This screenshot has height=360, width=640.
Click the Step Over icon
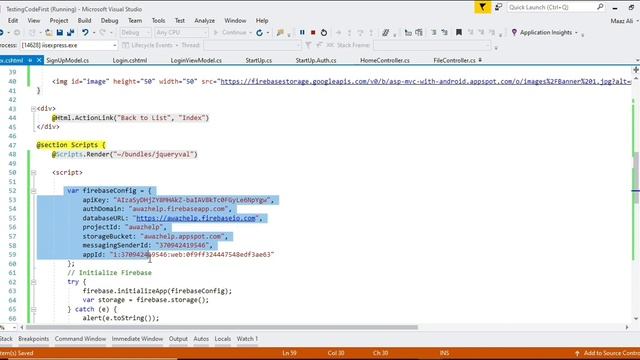click(x=360, y=32)
